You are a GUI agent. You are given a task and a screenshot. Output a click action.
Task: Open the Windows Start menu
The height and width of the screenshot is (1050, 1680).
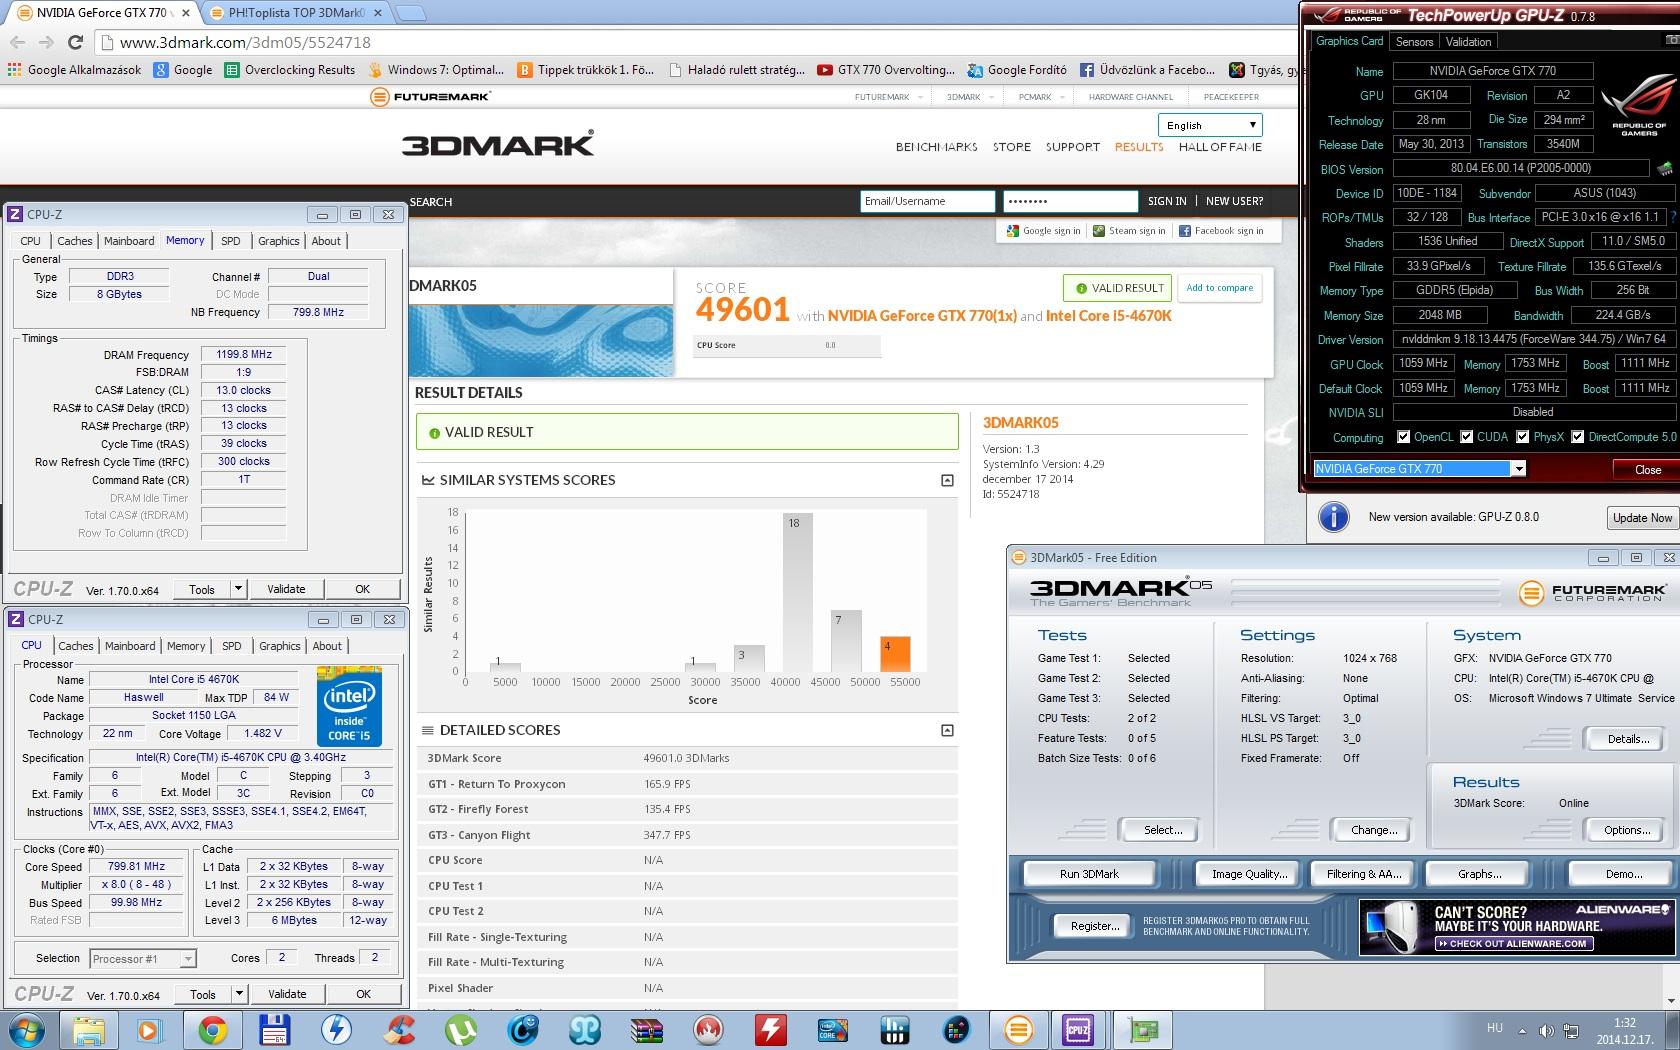pos(26,1030)
